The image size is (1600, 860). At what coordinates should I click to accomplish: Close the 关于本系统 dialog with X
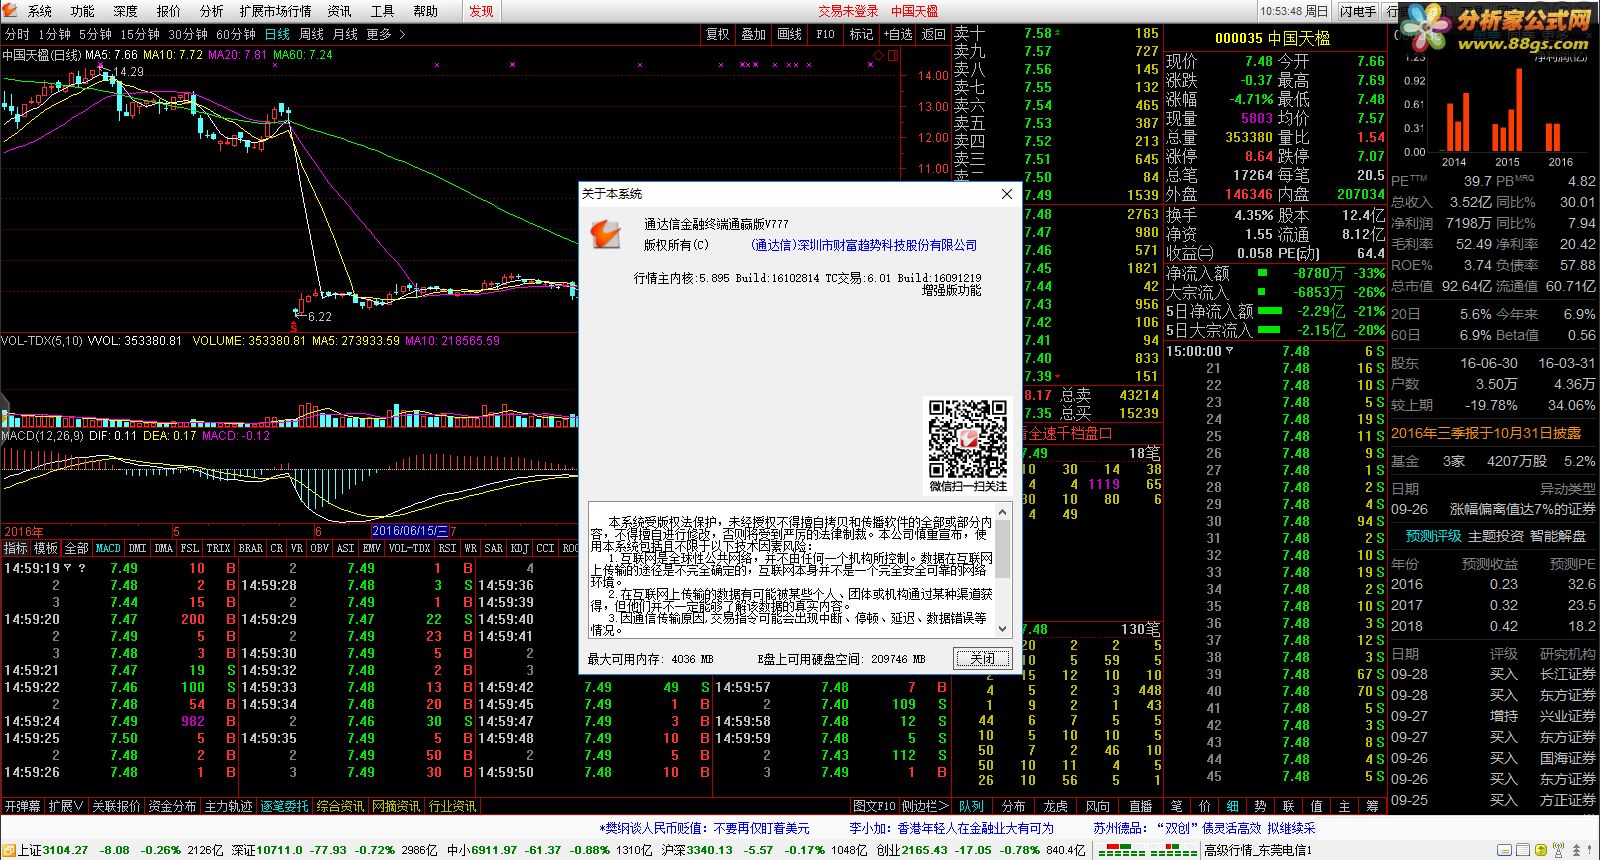[x=1007, y=194]
